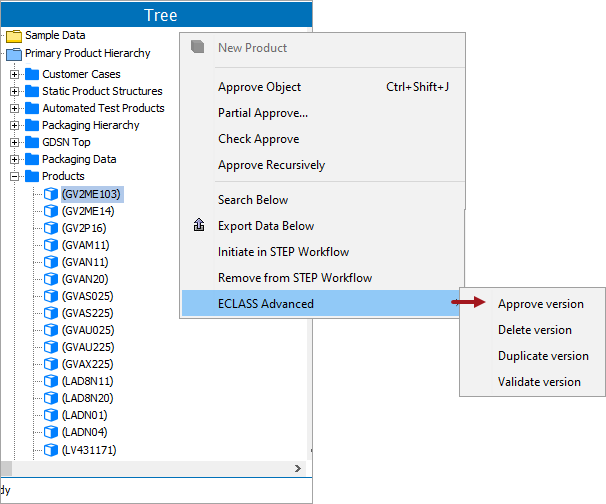The width and height of the screenshot is (606, 504).
Task: Select the (LV431171) product label
Action: tap(89, 450)
